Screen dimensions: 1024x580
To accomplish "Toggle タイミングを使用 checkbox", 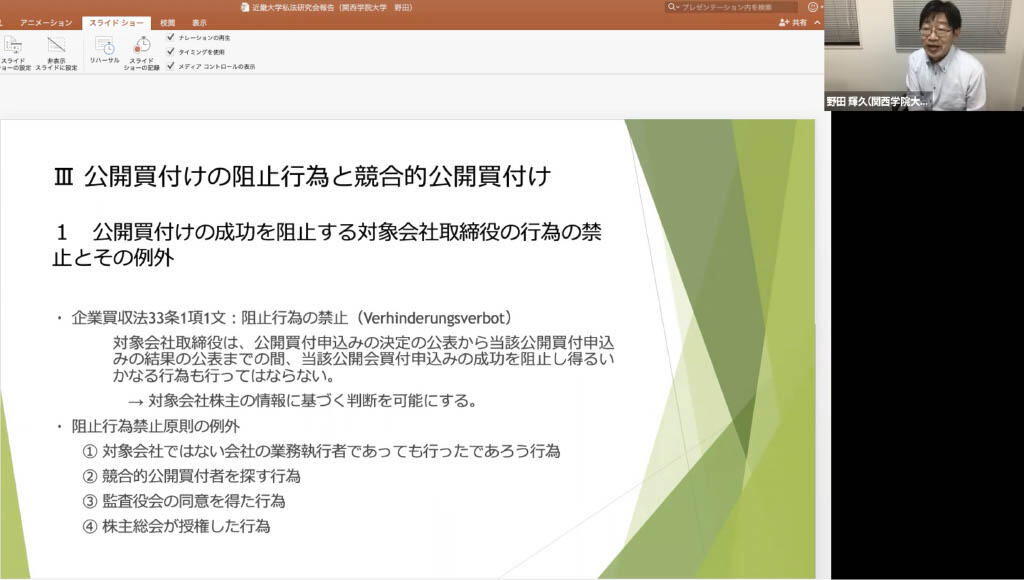I will pyautogui.click(x=170, y=52).
